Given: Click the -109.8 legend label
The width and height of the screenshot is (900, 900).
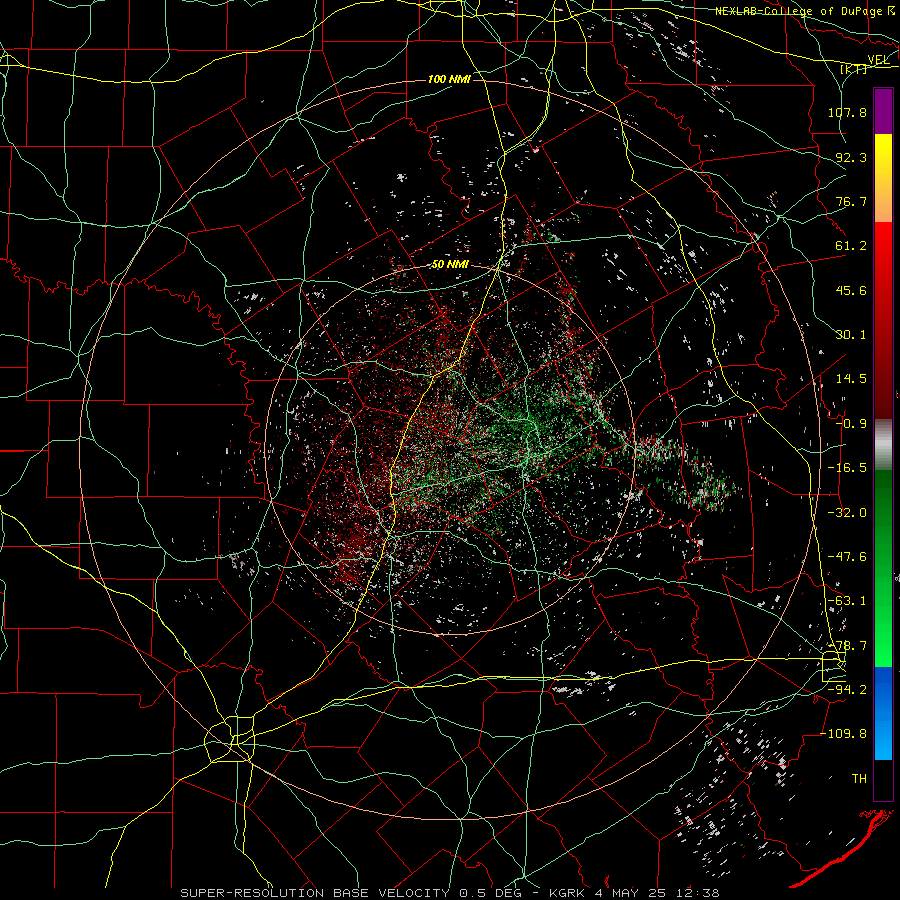Looking at the screenshot, I should [843, 734].
